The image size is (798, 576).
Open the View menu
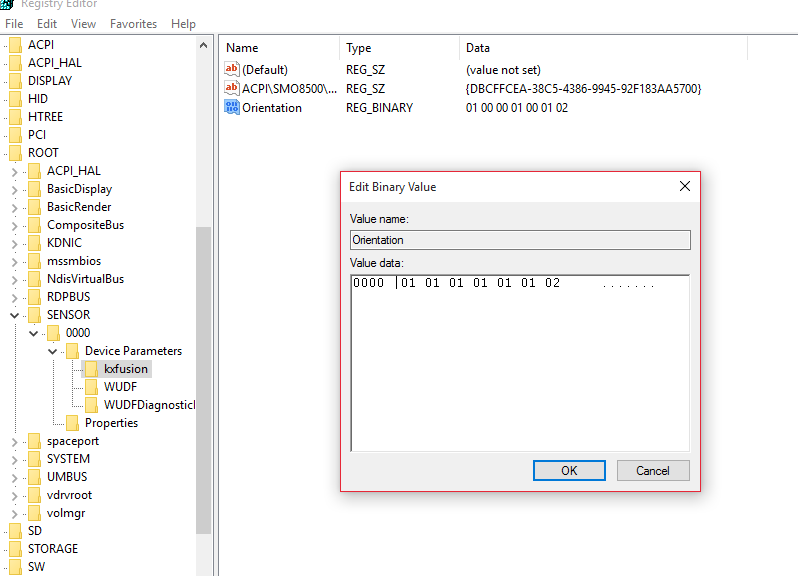click(83, 24)
